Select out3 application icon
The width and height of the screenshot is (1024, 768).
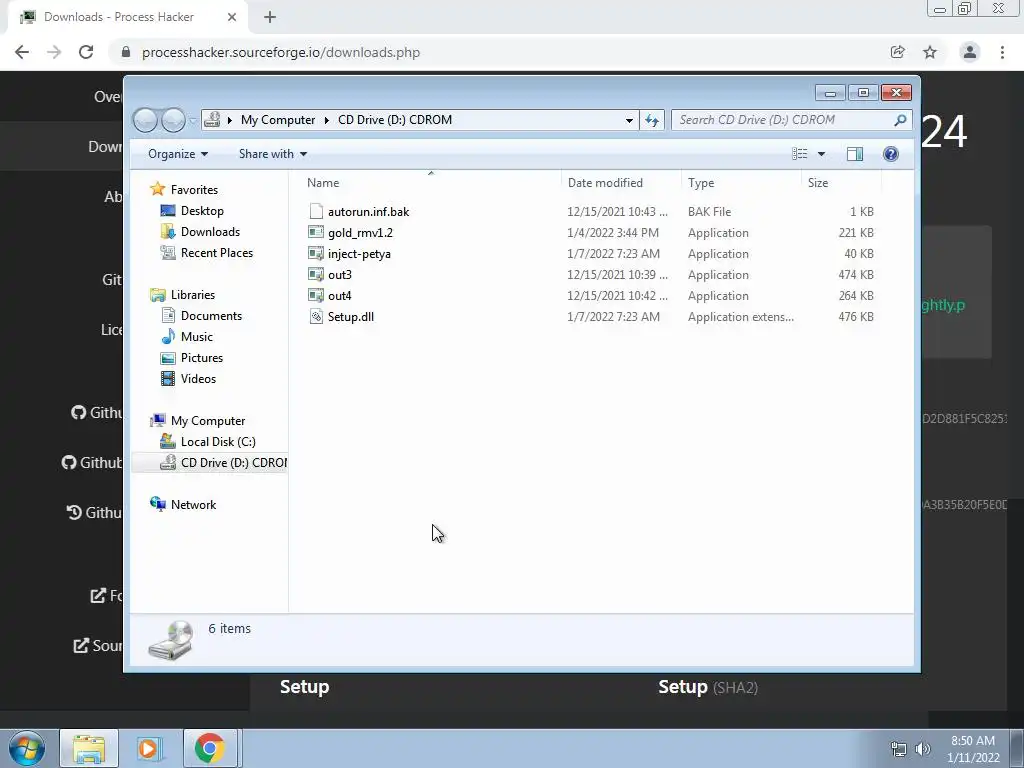point(316,274)
